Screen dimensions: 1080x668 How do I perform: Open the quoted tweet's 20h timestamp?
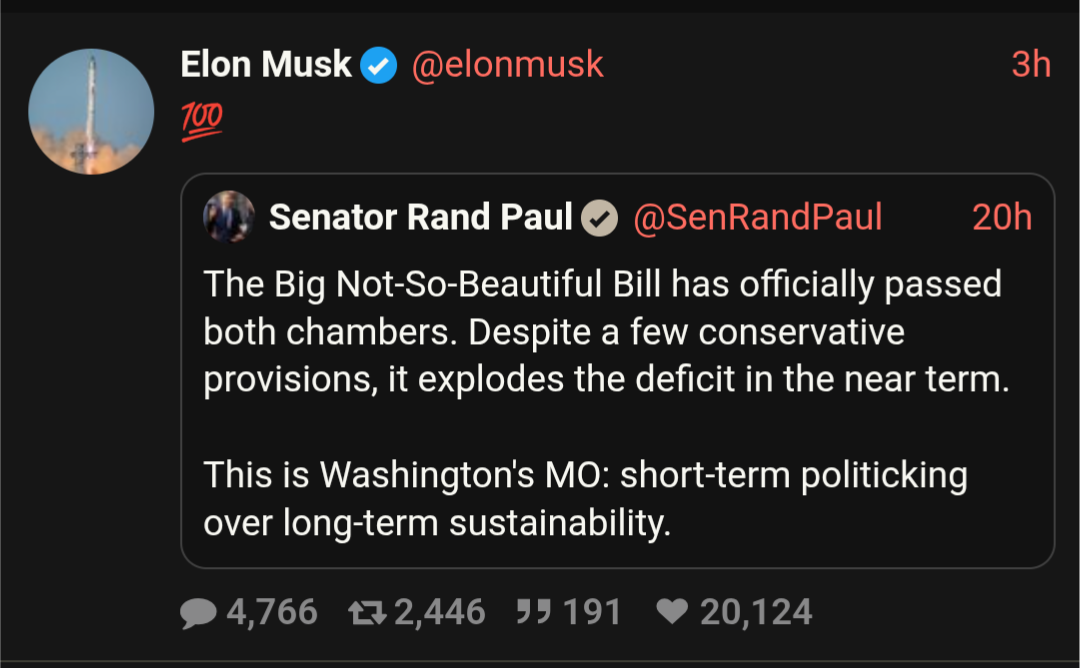1001,218
